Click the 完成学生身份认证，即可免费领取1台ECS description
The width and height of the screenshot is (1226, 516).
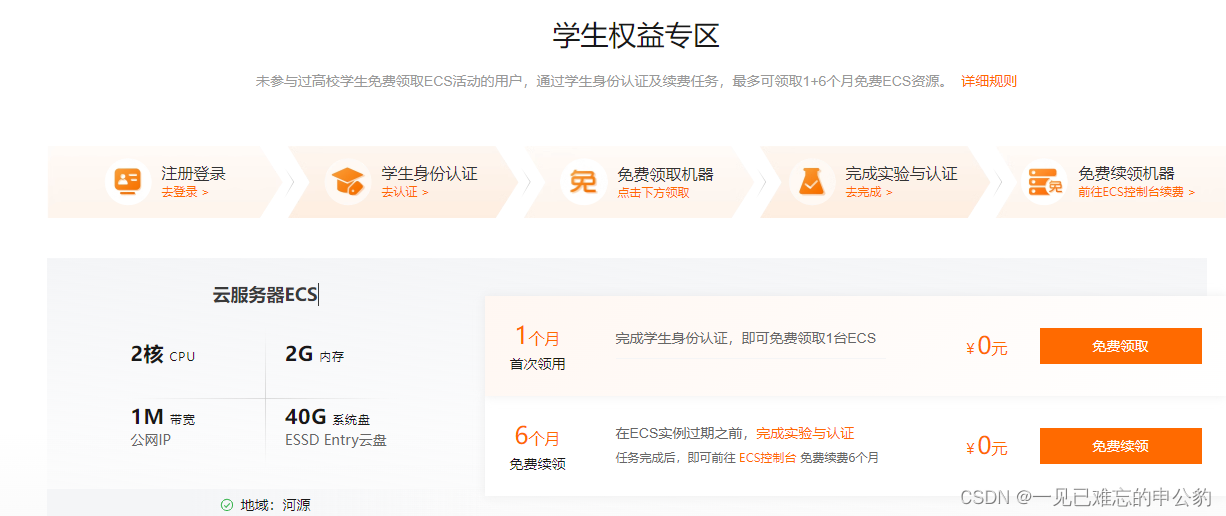746,339
